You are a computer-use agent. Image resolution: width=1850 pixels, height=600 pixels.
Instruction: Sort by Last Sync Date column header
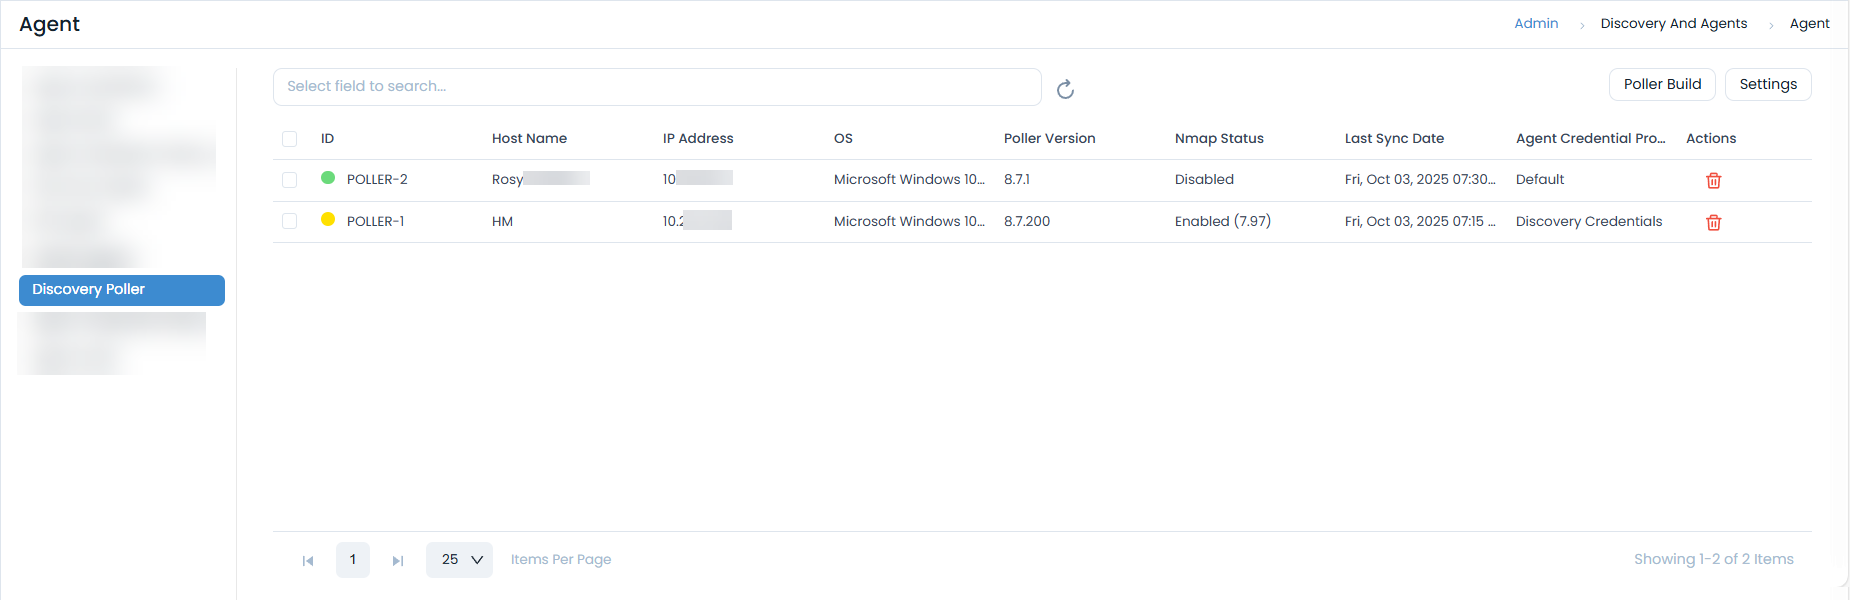tap(1394, 139)
